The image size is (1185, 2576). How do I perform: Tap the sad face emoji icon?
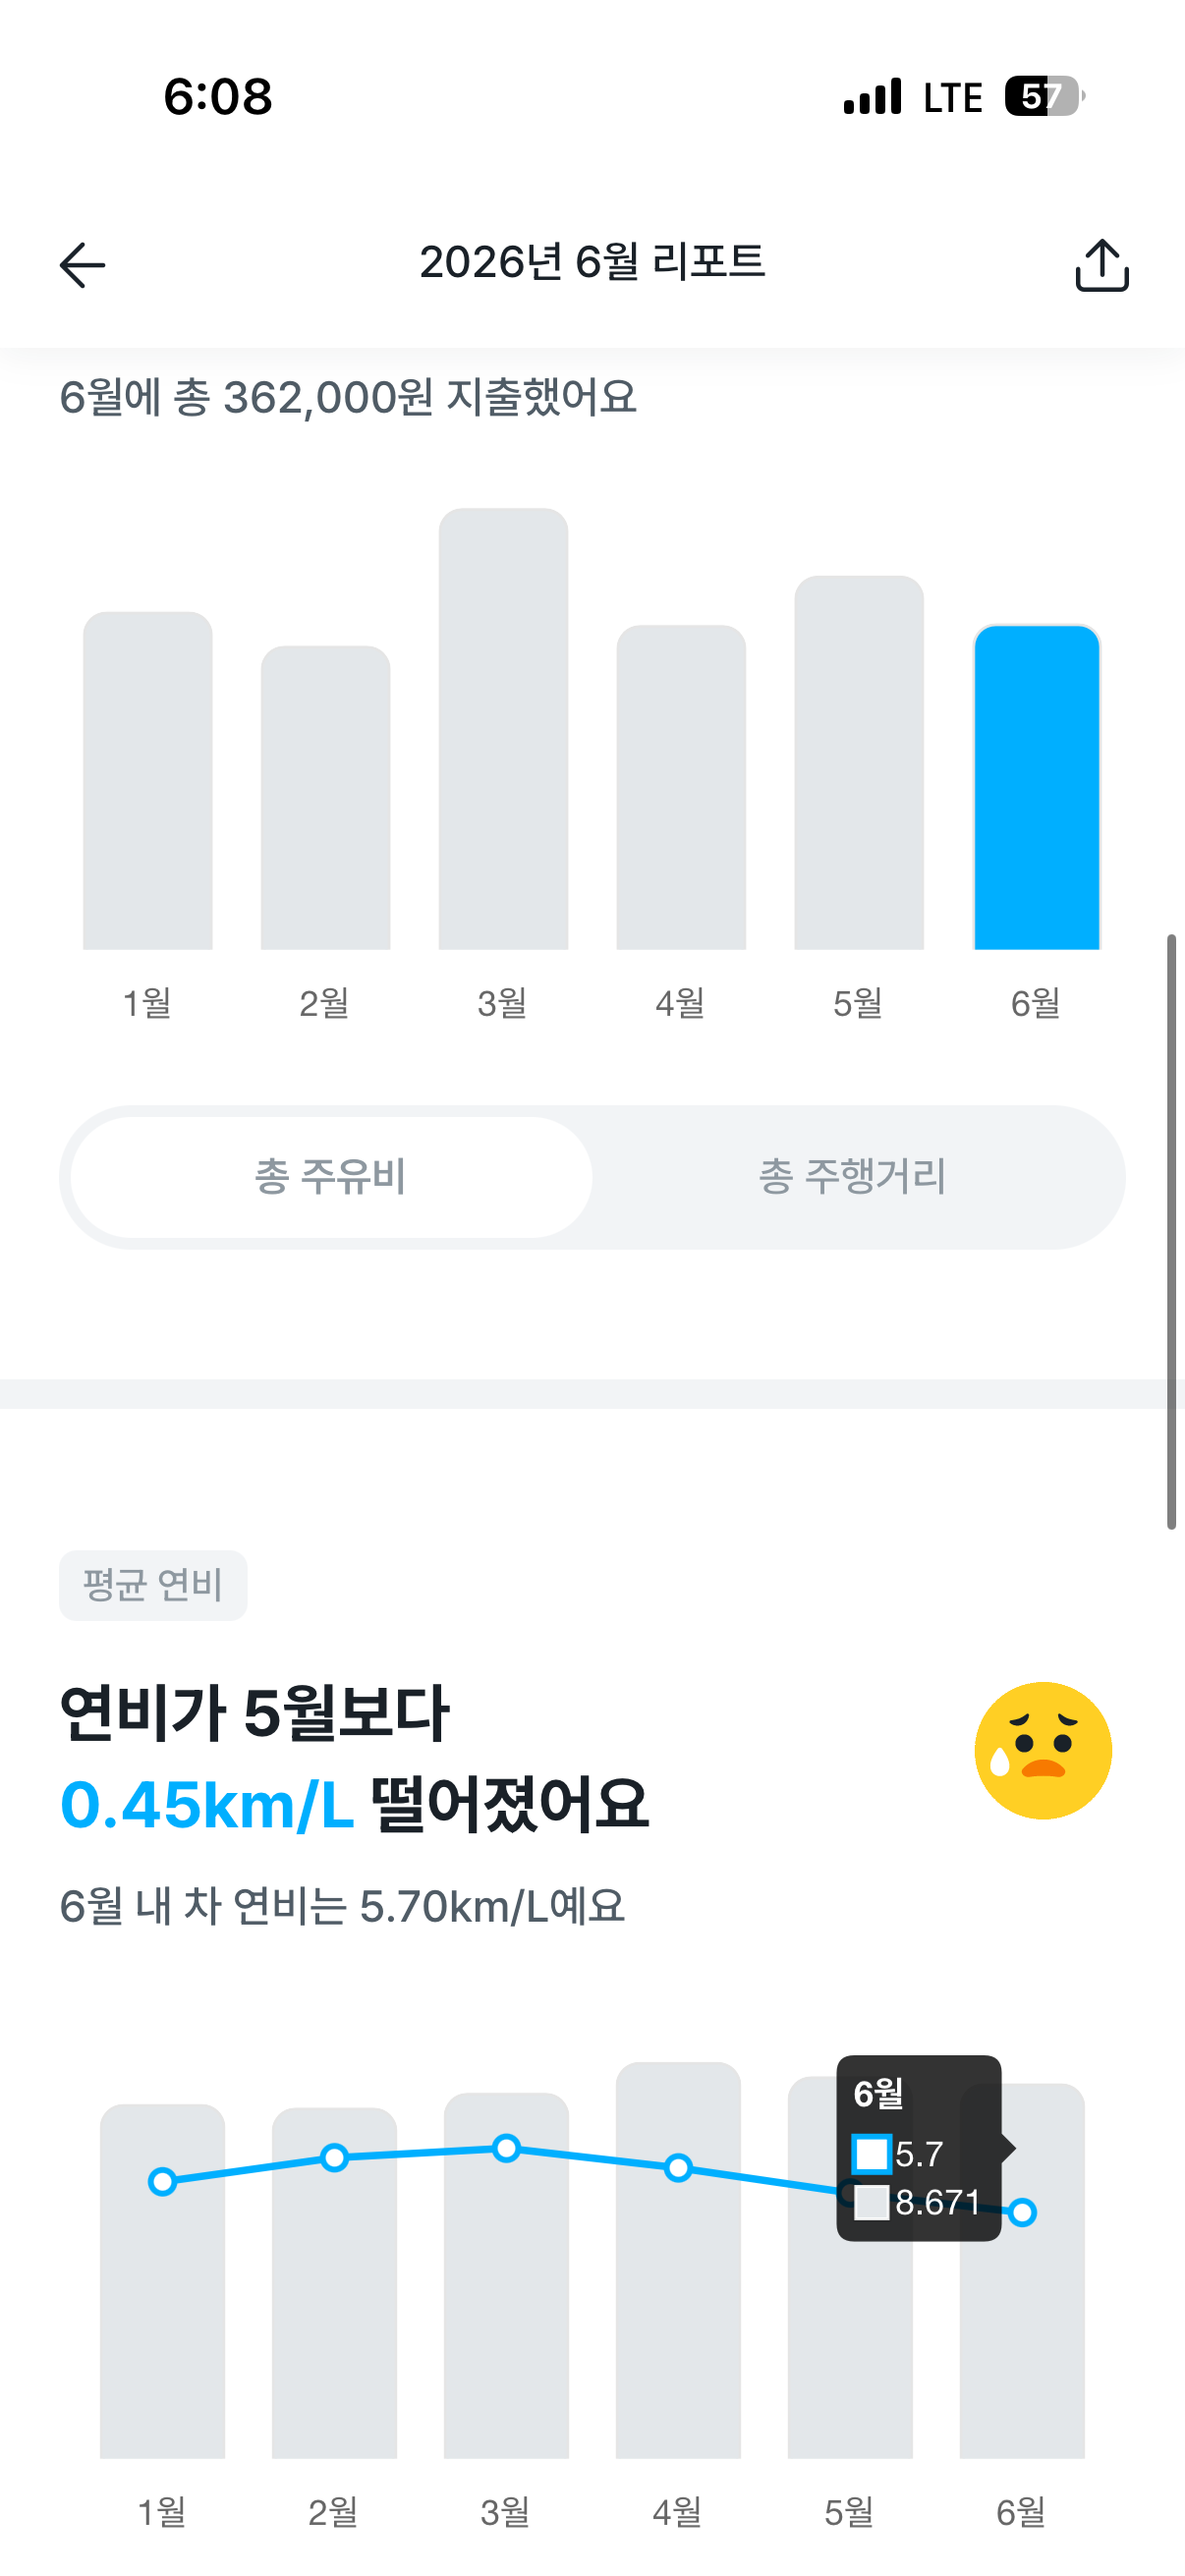(x=1043, y=1750)
